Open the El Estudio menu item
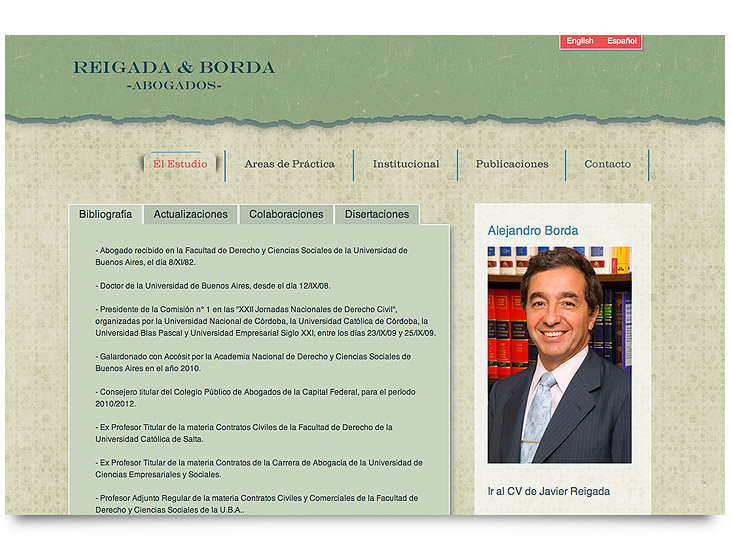This screenshot has width=732, height=537. tap(180, 164)
